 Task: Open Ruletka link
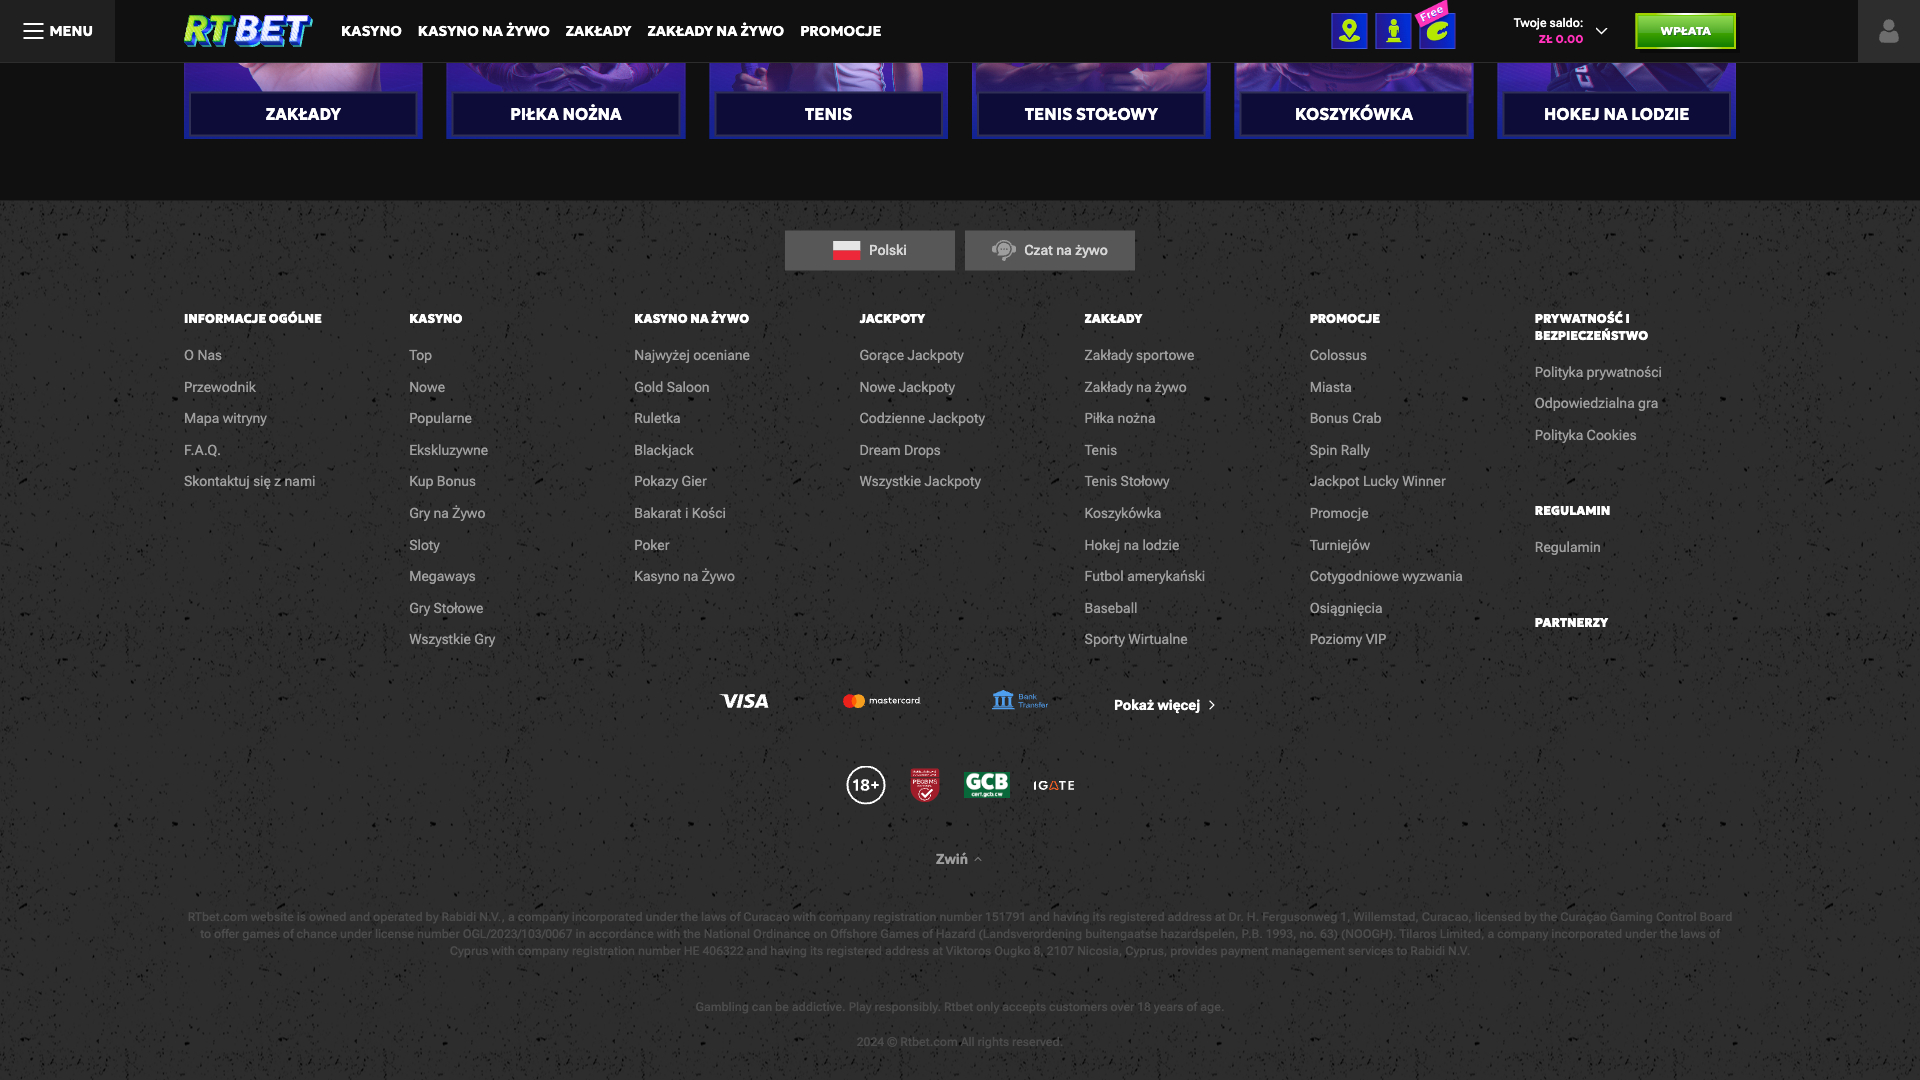point(657,418)
